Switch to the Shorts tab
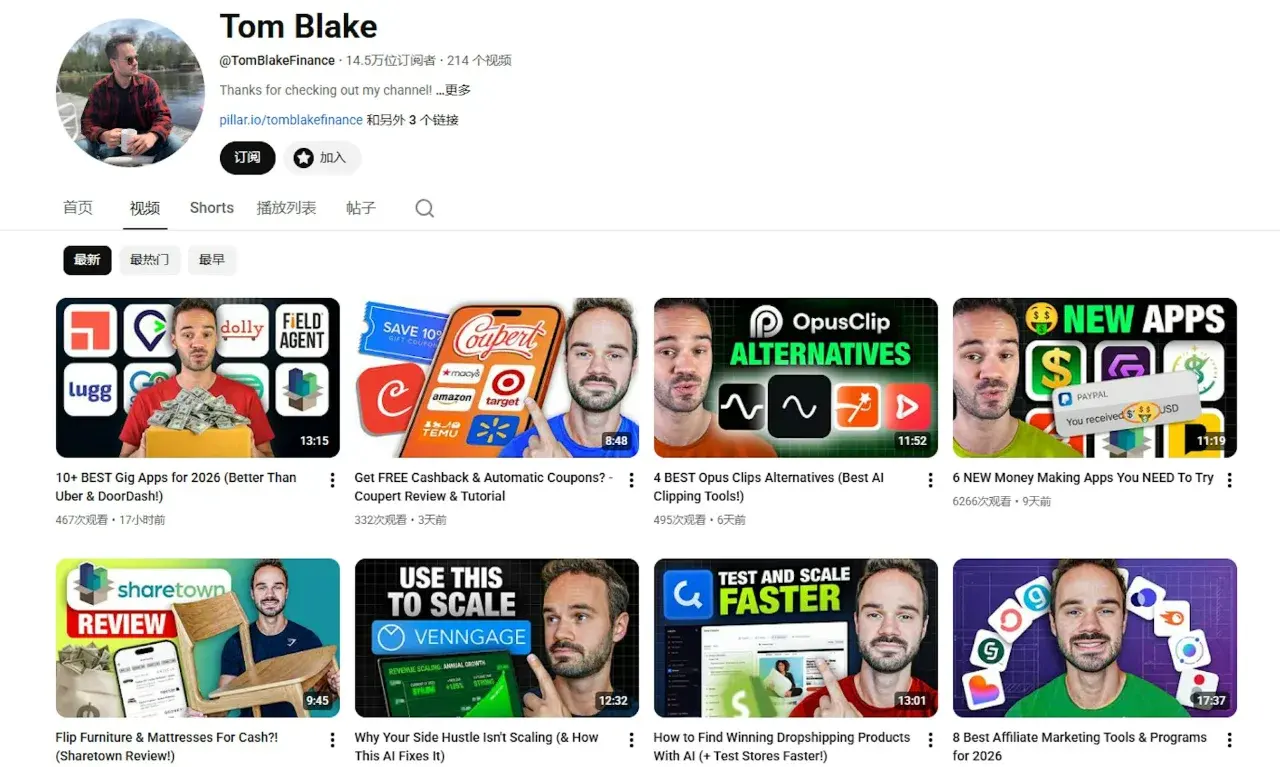The image size is (1280, 767). coord(212,208)
